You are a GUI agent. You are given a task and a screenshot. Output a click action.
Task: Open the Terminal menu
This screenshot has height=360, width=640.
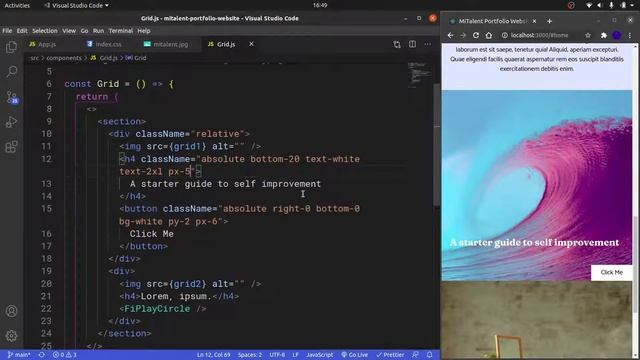[121, 31]
